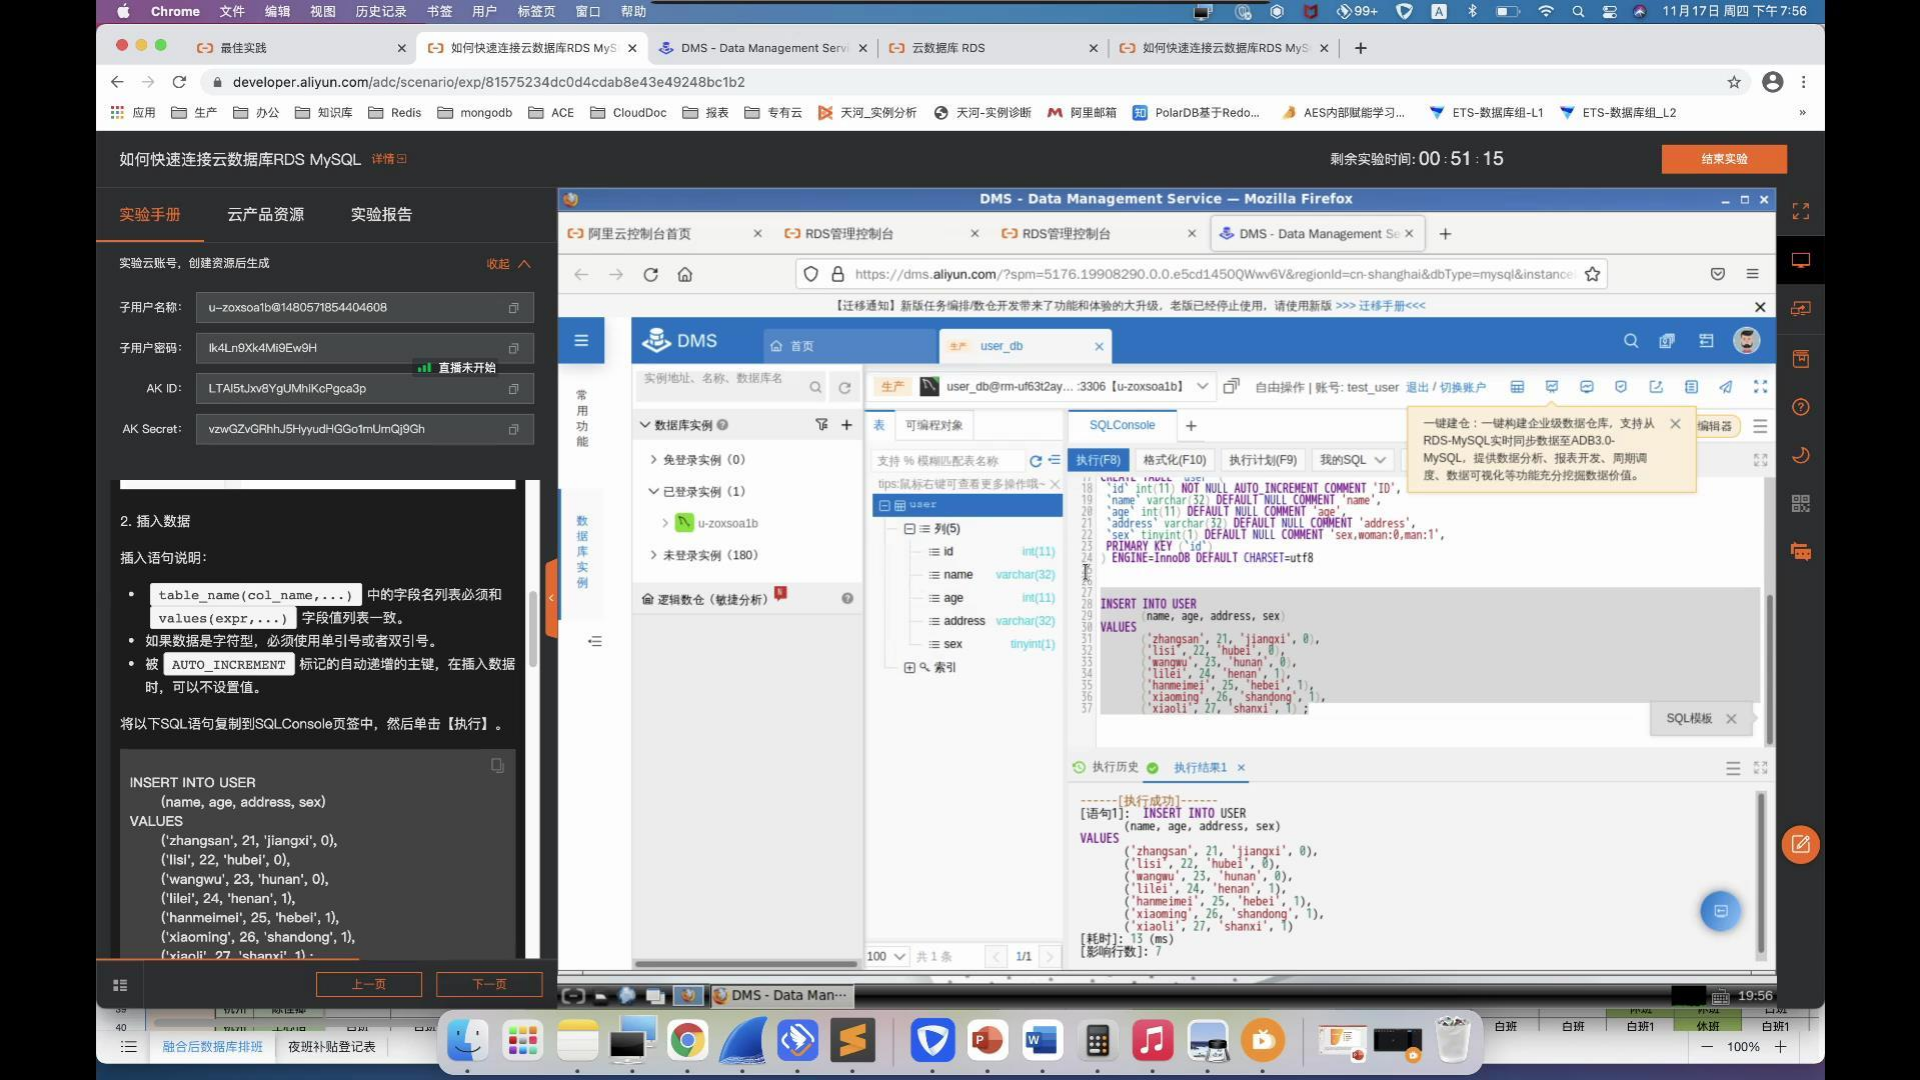Viewport: 1920px width, 1080px height.
Task: Open the 历史记录 menu in Chrome
Action: click(x=380, y=11)
